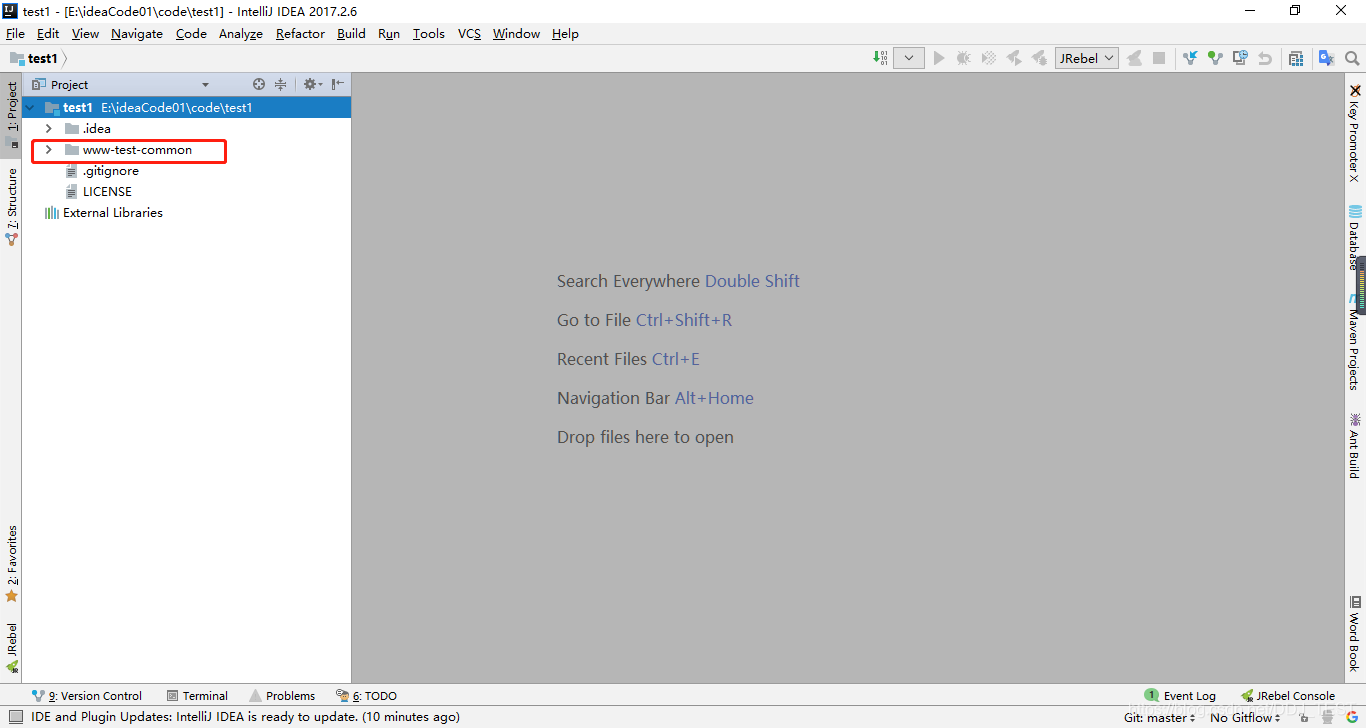Open the File menu
This screenshot has width=1366, height=728.
(x=15, y=33)
